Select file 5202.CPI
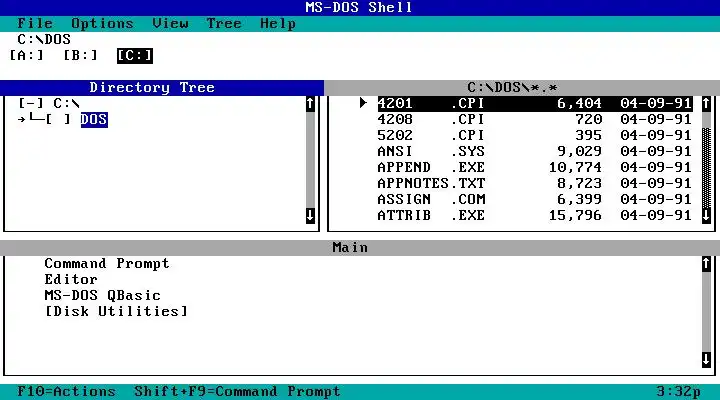Viewport: 720px width, 400px height. click(535, 135)
